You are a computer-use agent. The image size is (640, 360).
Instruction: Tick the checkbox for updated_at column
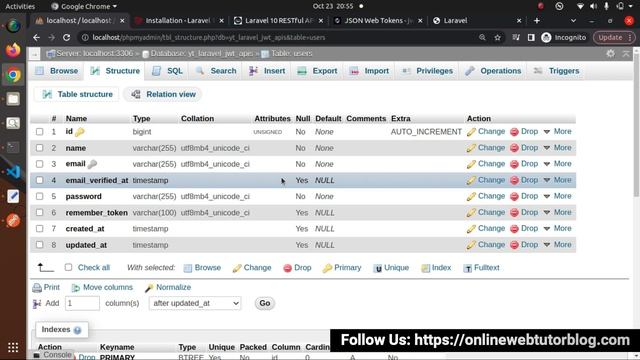[x=40, y=245]
